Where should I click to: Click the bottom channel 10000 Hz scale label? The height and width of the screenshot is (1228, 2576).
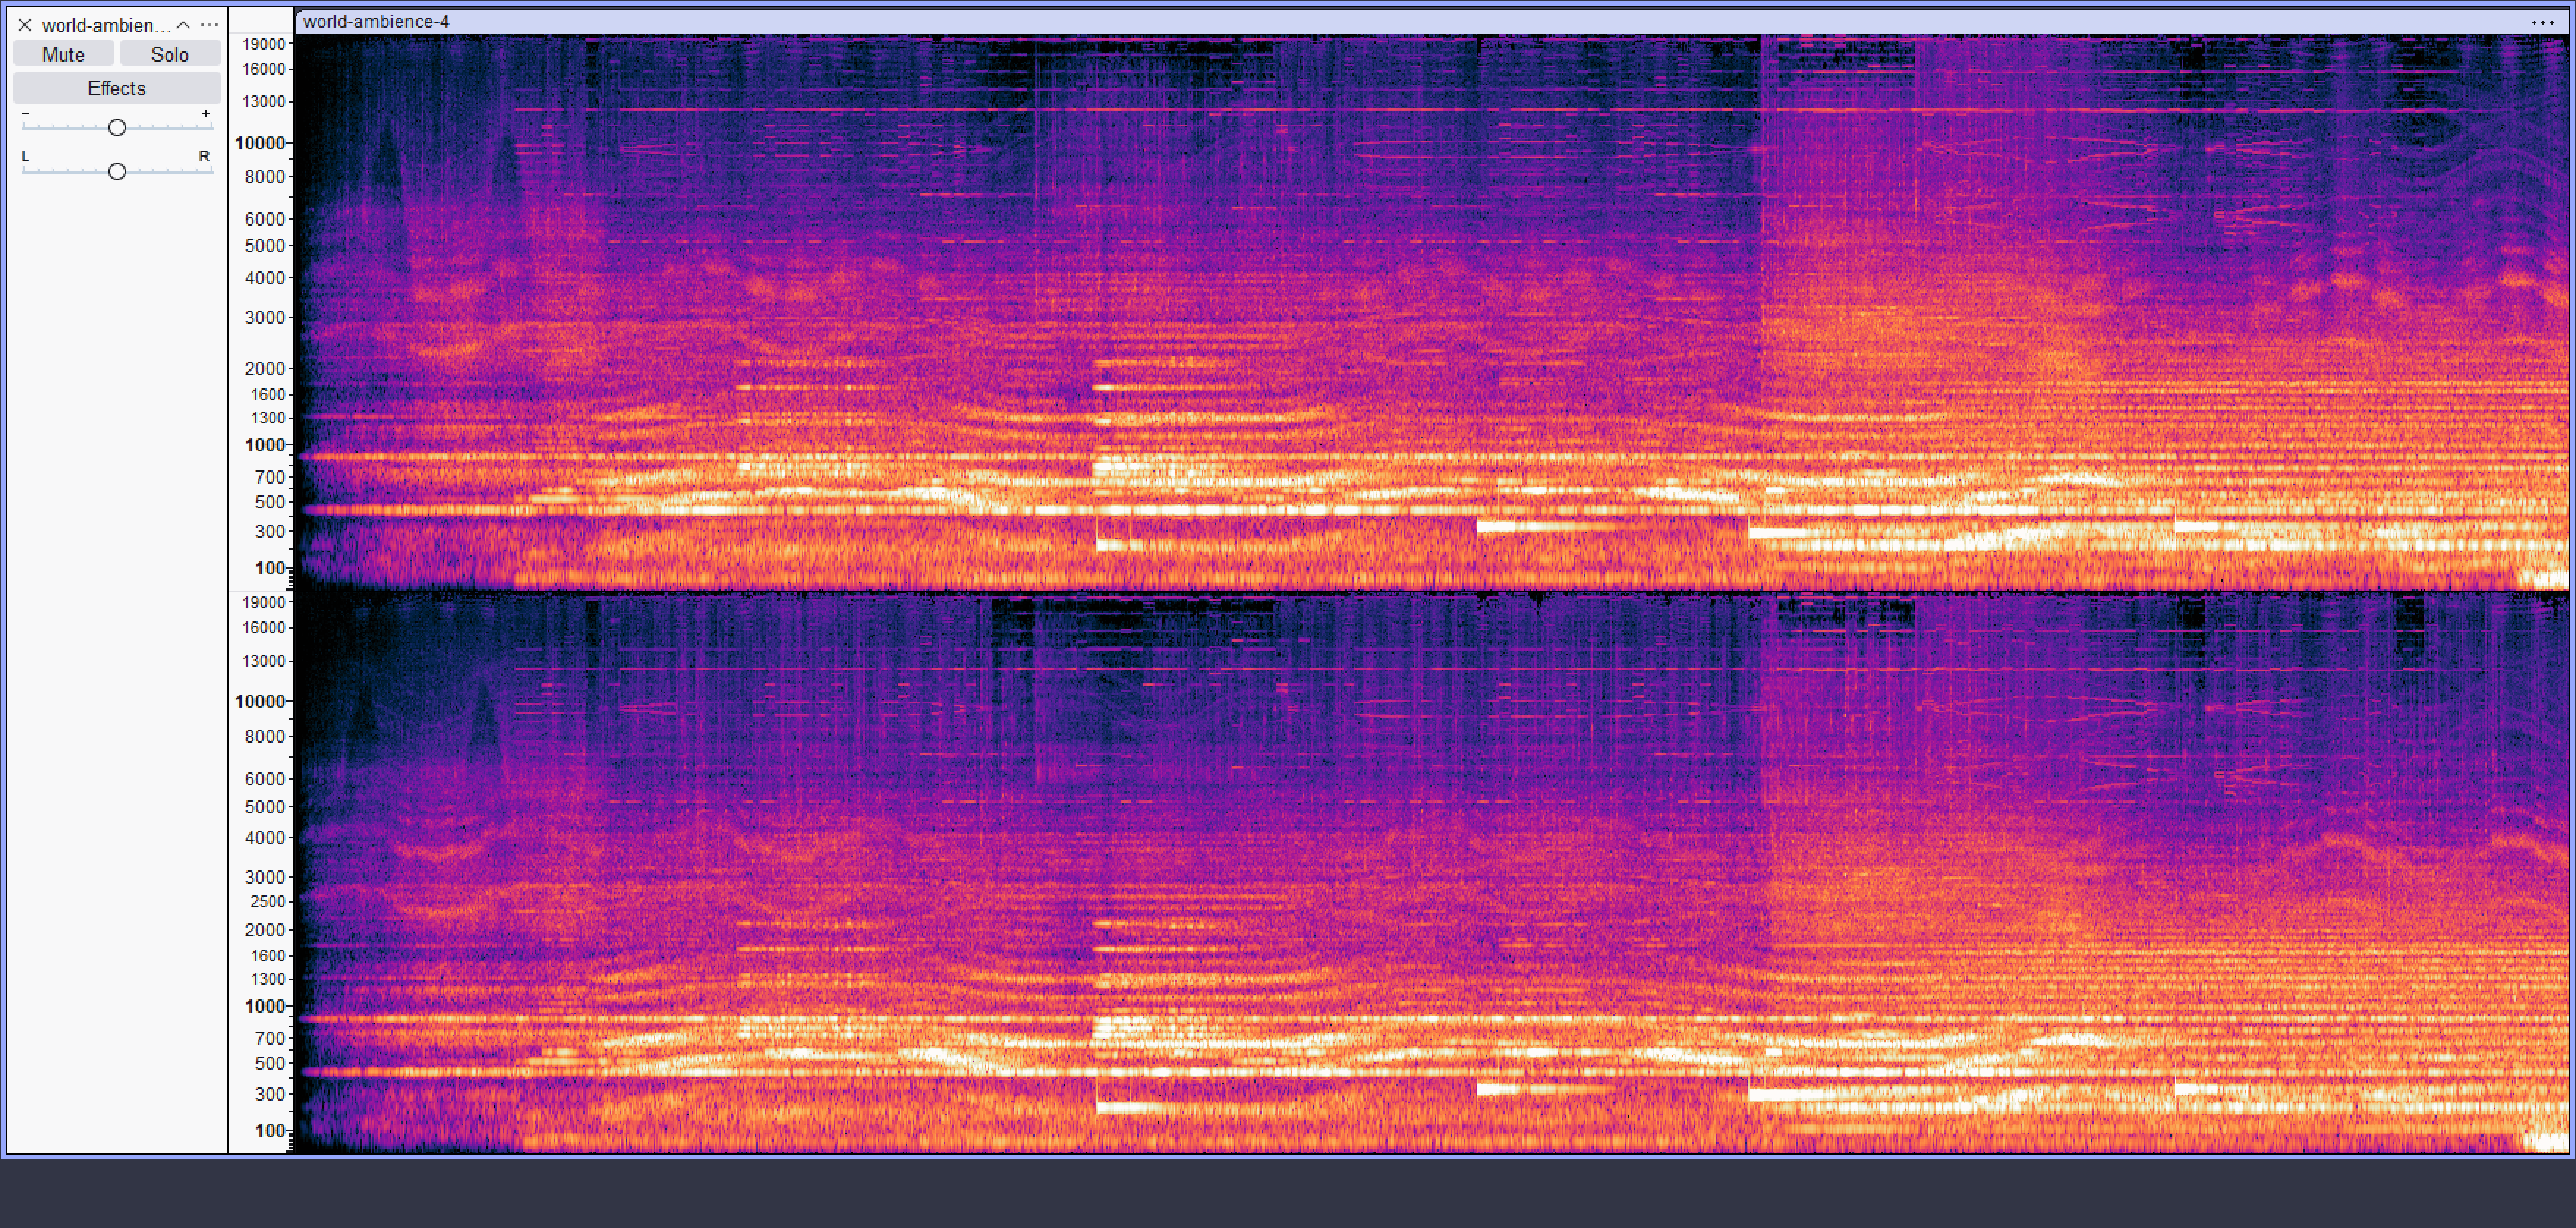[260, 701]
